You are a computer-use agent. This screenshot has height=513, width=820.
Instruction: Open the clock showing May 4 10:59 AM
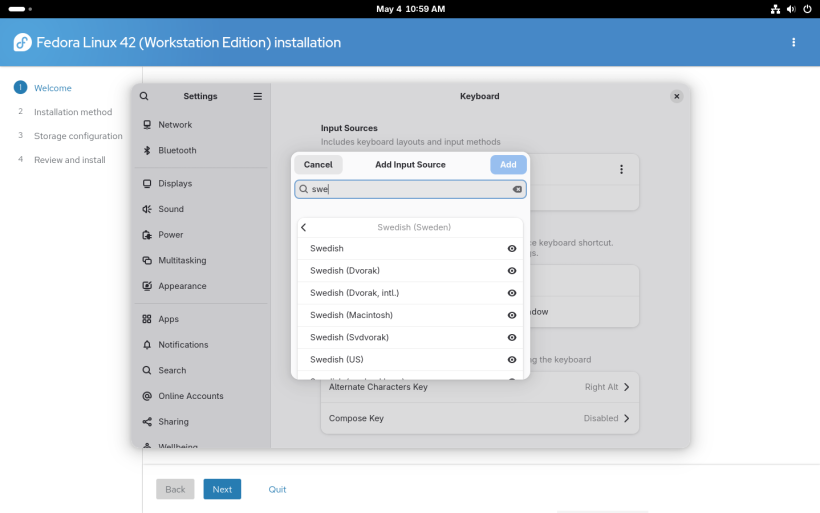(411, 9)
